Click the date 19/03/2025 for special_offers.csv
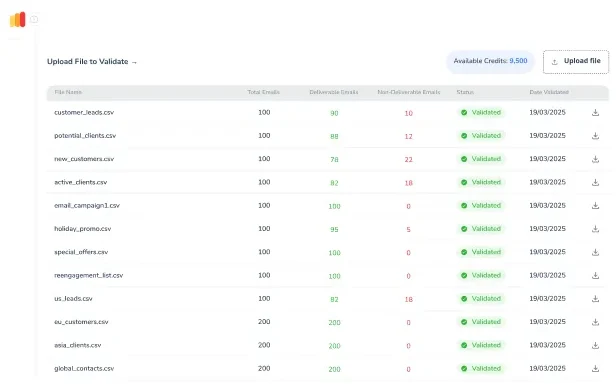Image resolution: width=616 pixels, height=386 pixels. 547,252
